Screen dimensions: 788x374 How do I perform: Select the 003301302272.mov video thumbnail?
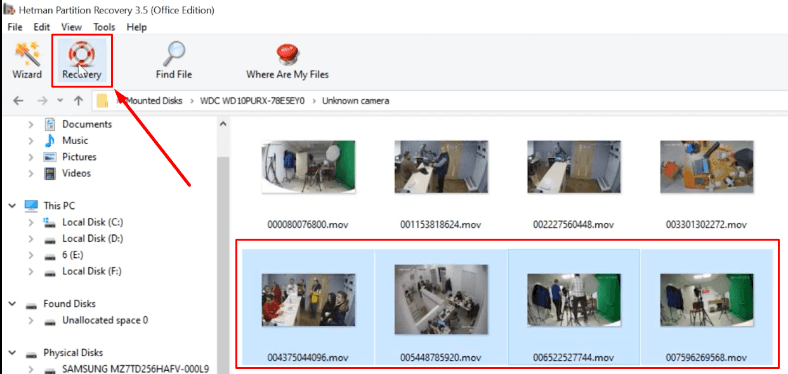(x=707, y=167)
